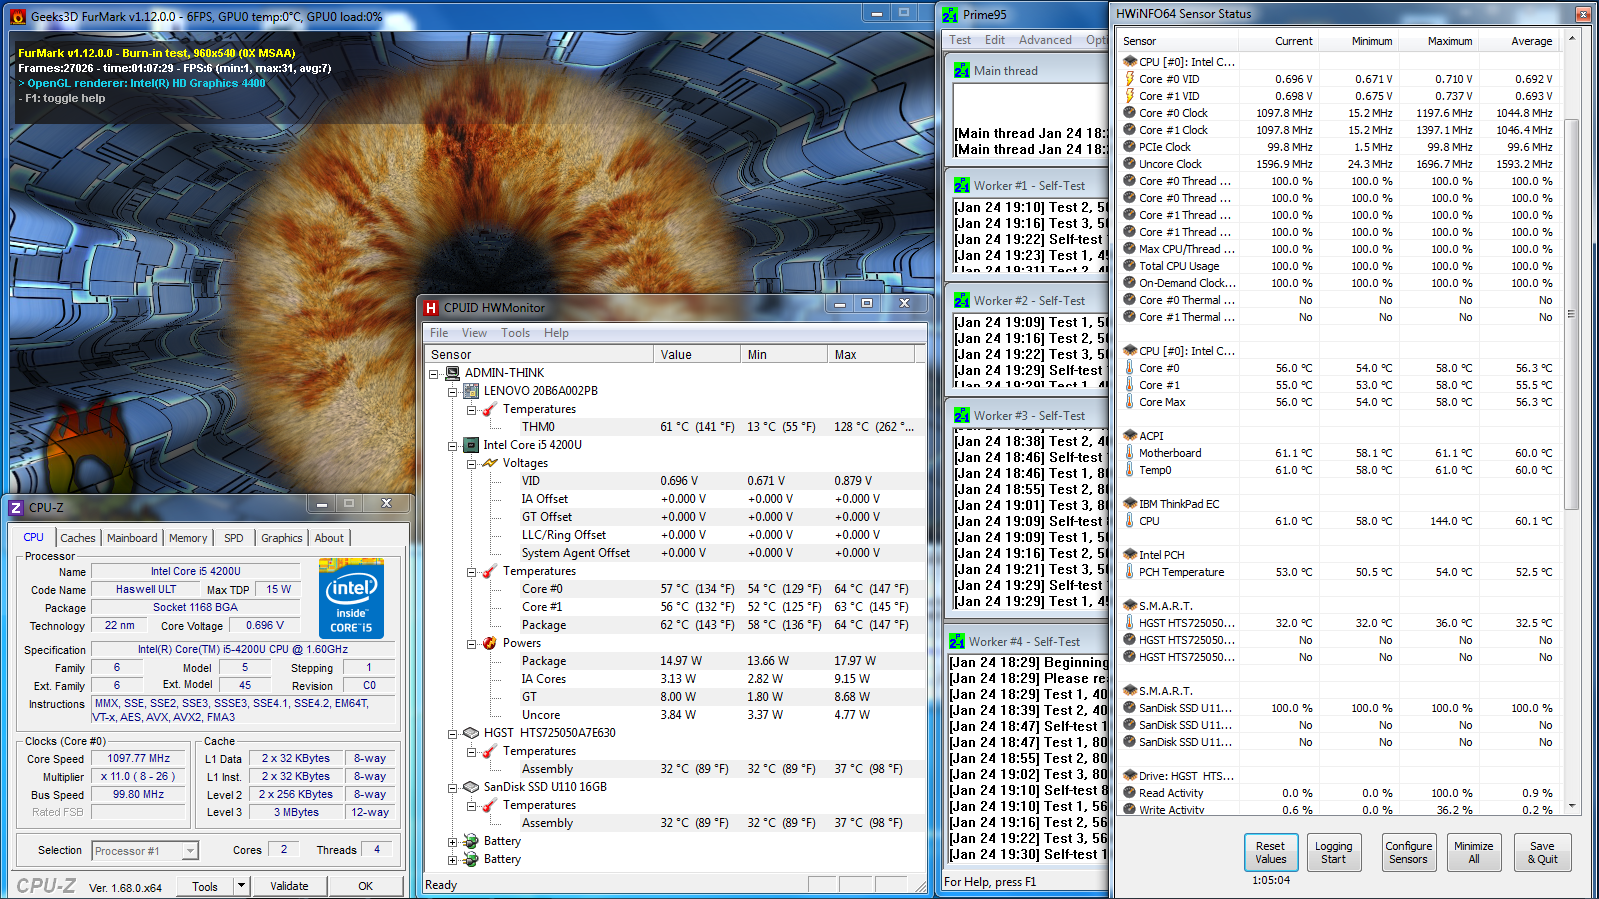This screenshot has height=899, width=1599.
Task: Click the HGST HTS725050A7E630 hard drive icon
Action: (x=471, y=733)
